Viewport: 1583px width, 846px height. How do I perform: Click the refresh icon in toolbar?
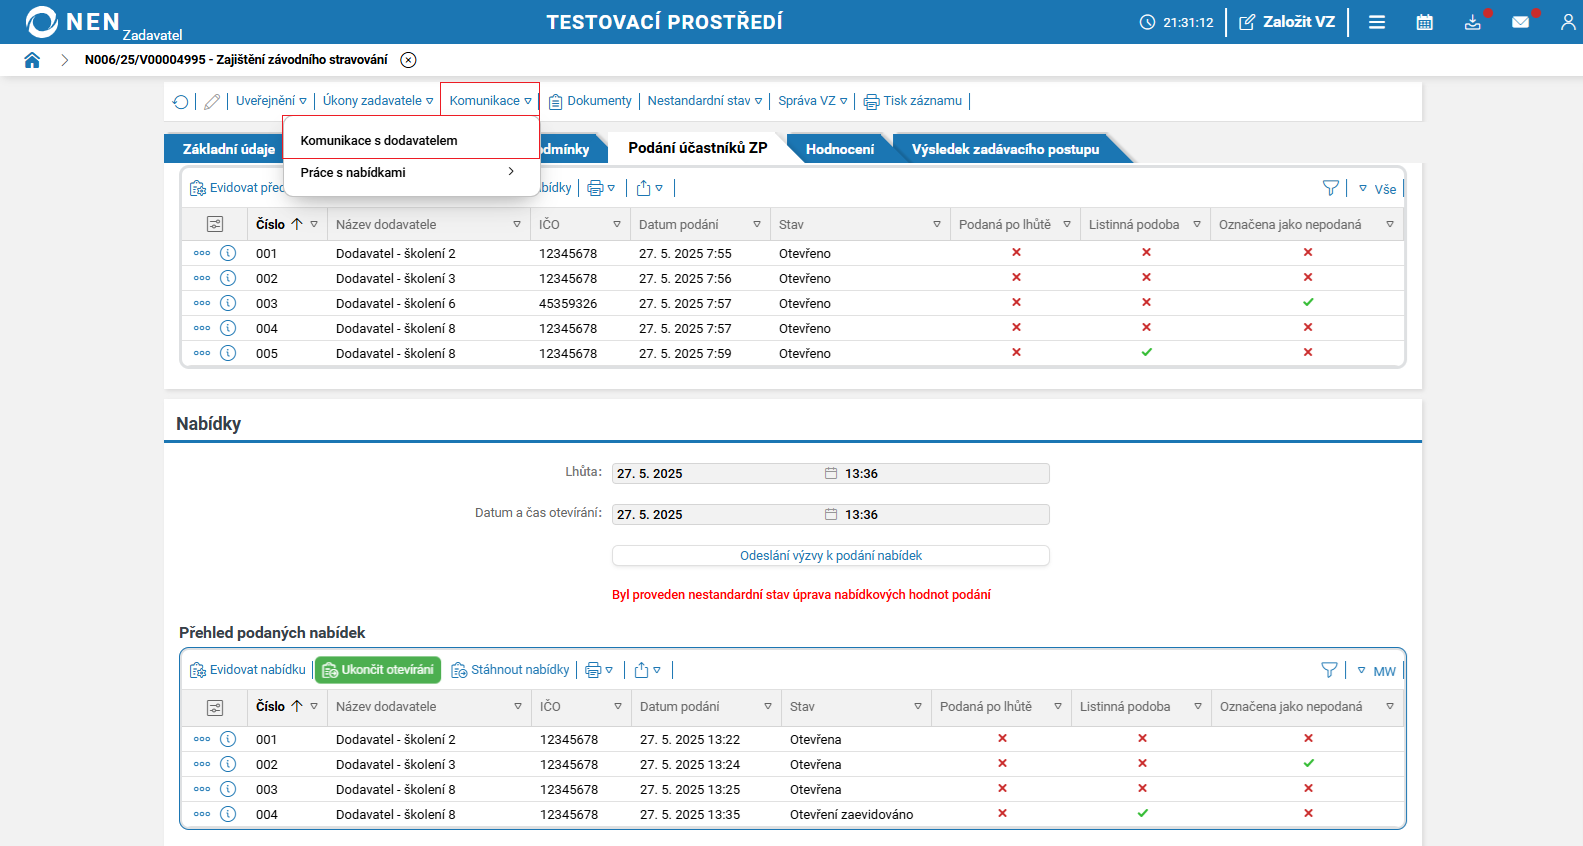click(x=181, y=102)
